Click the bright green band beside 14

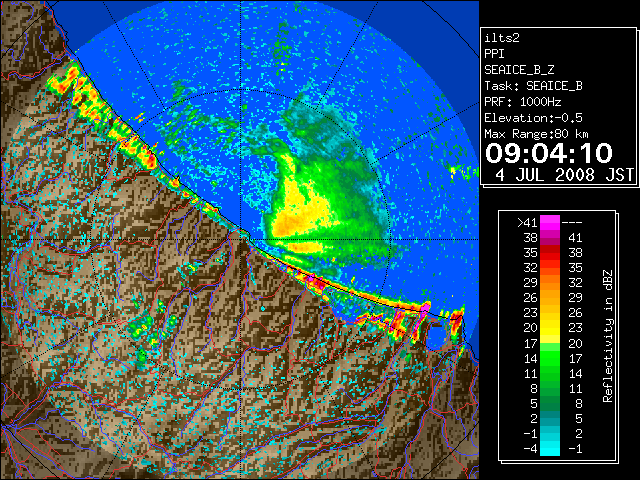coord(550,358)
